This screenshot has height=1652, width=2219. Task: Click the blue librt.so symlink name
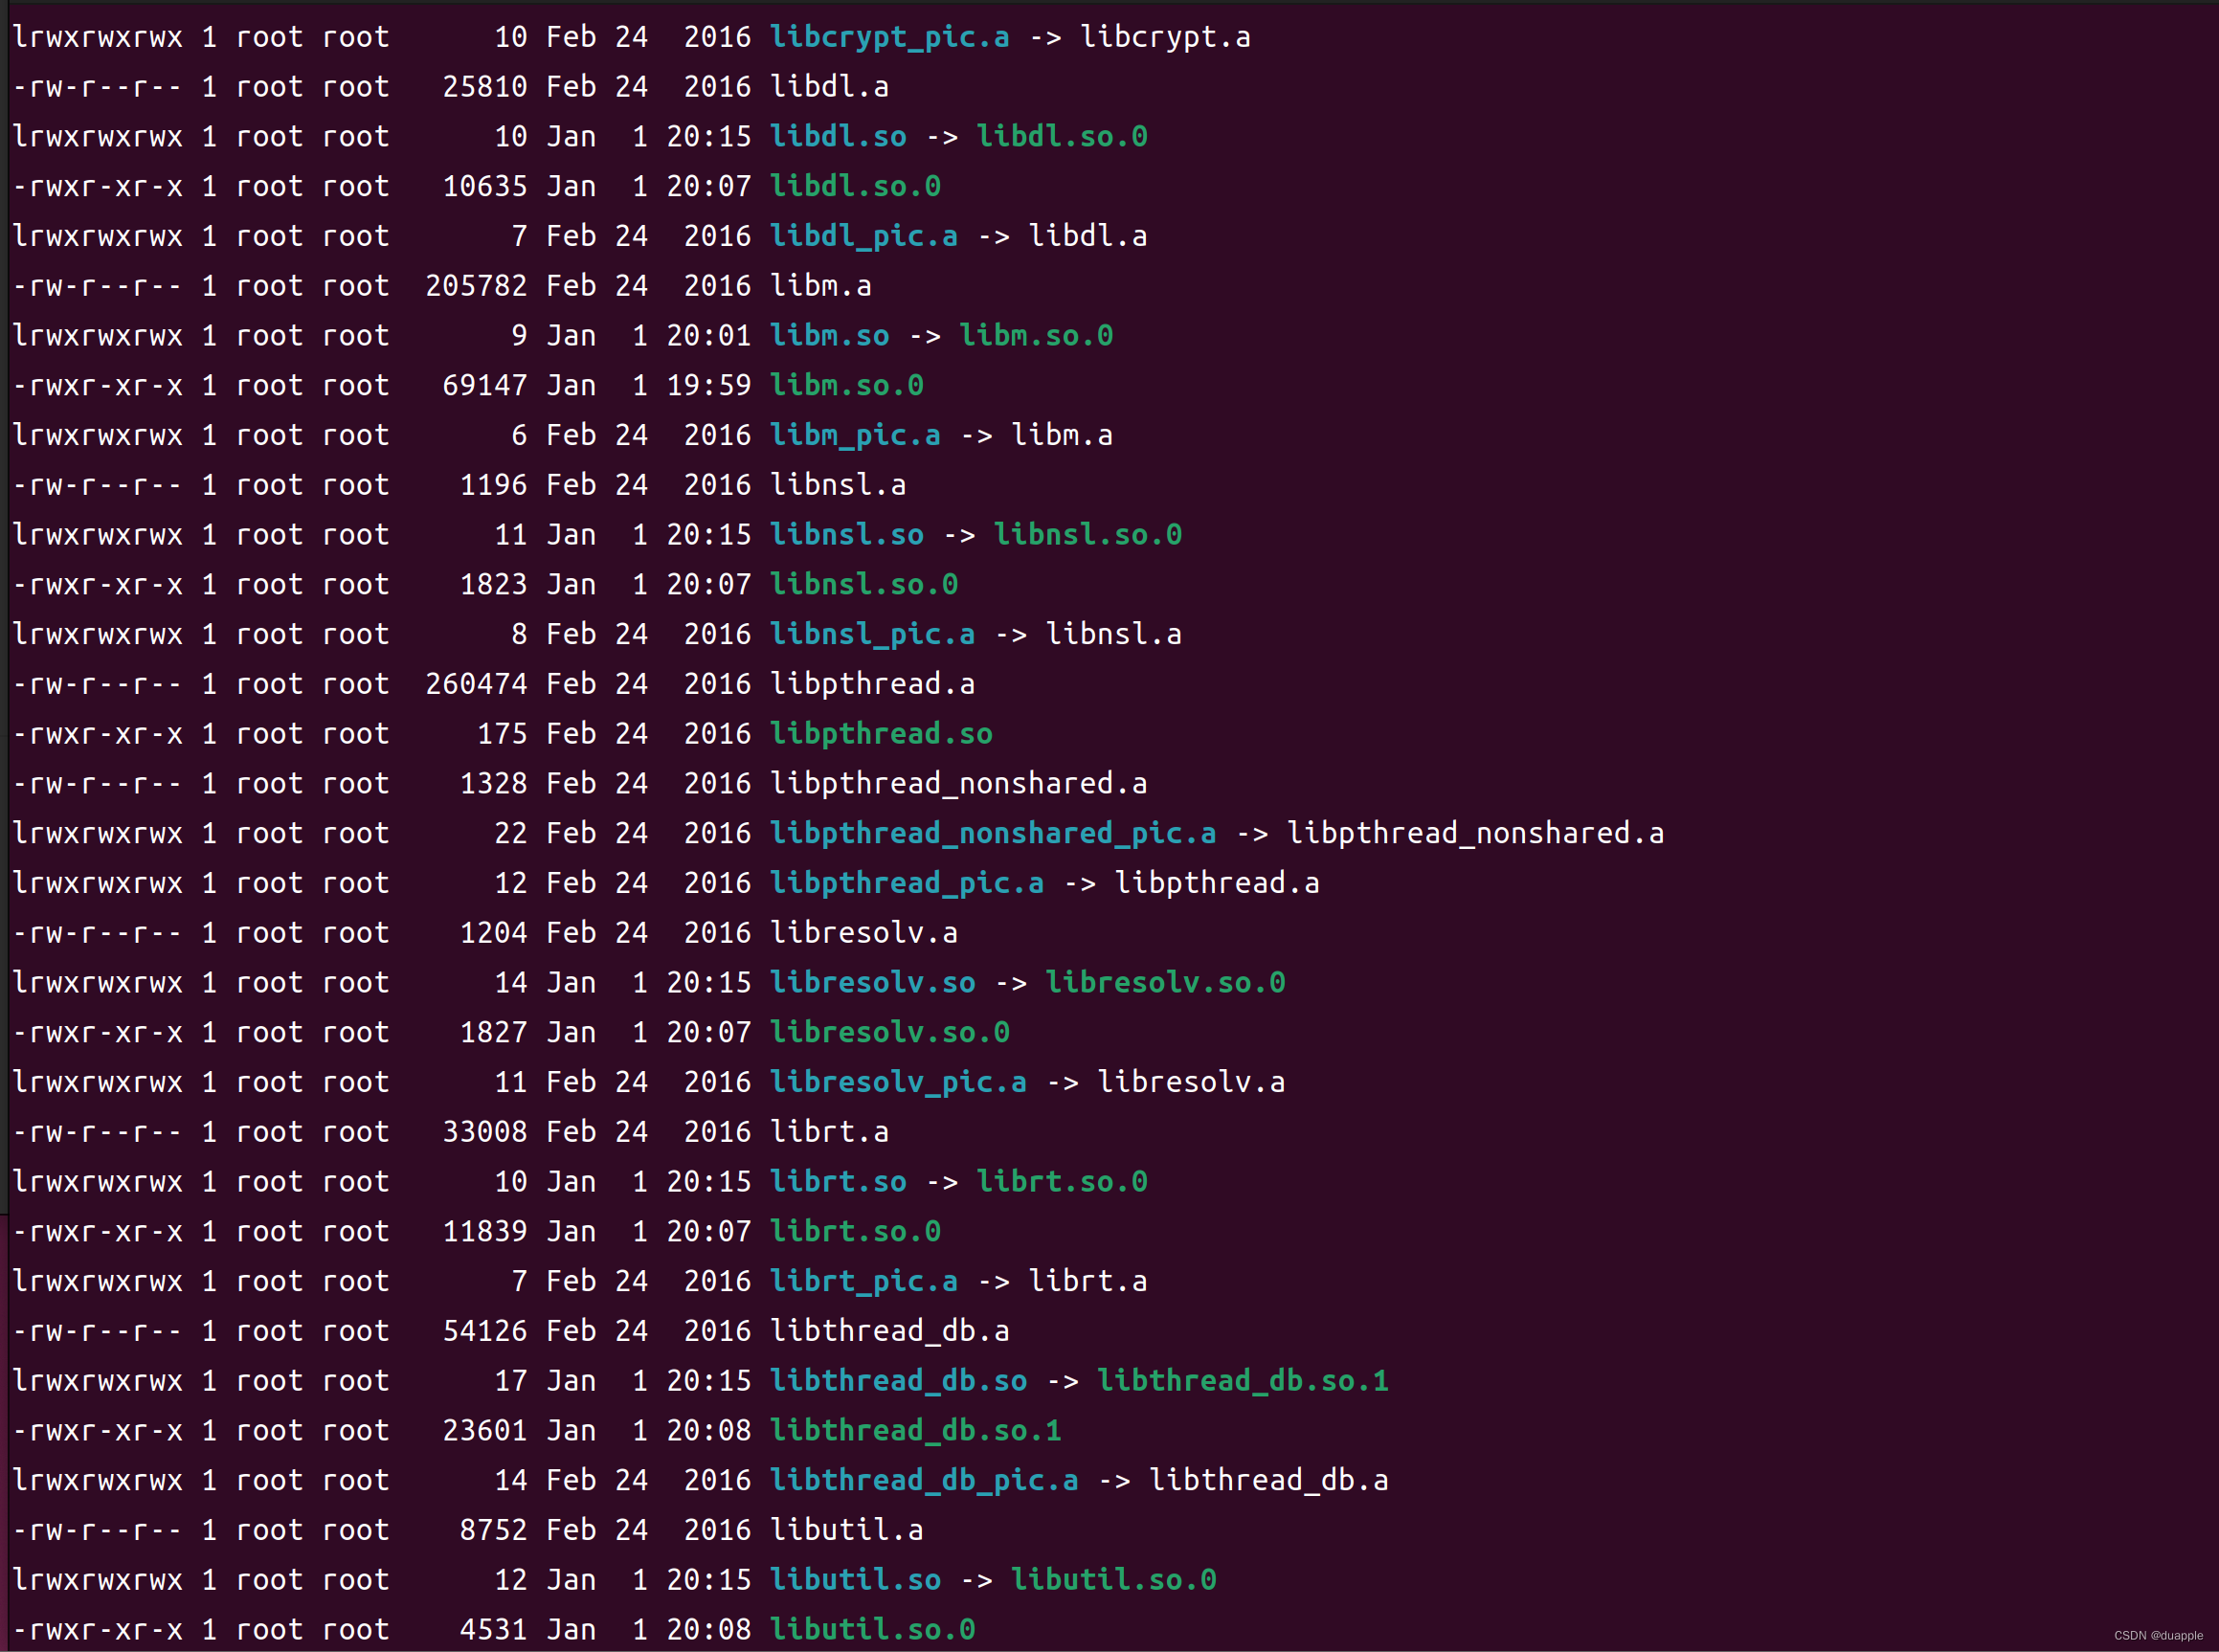[x=838, y=1182]
